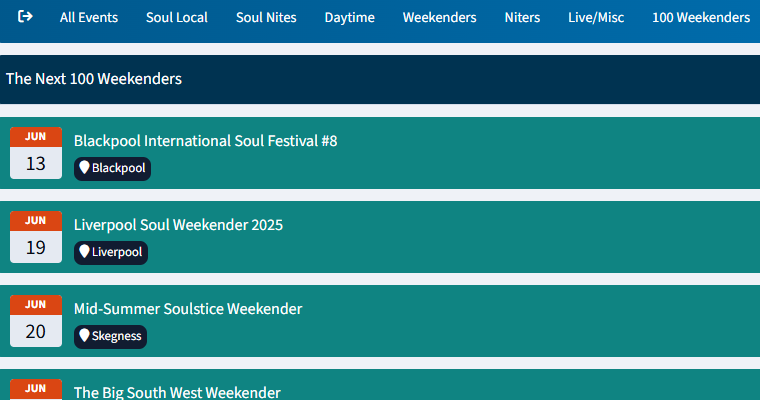
Task: Click the June 20 calendar date icon
Action: [36, 321]
